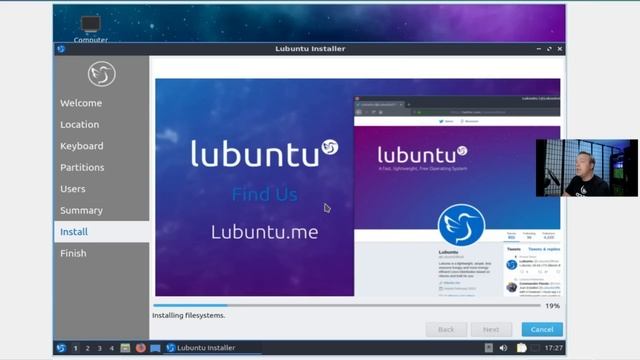Switch to workspace 1 in the taskbar
This screenshot has height=360, width=640.
tap(75, 348)
